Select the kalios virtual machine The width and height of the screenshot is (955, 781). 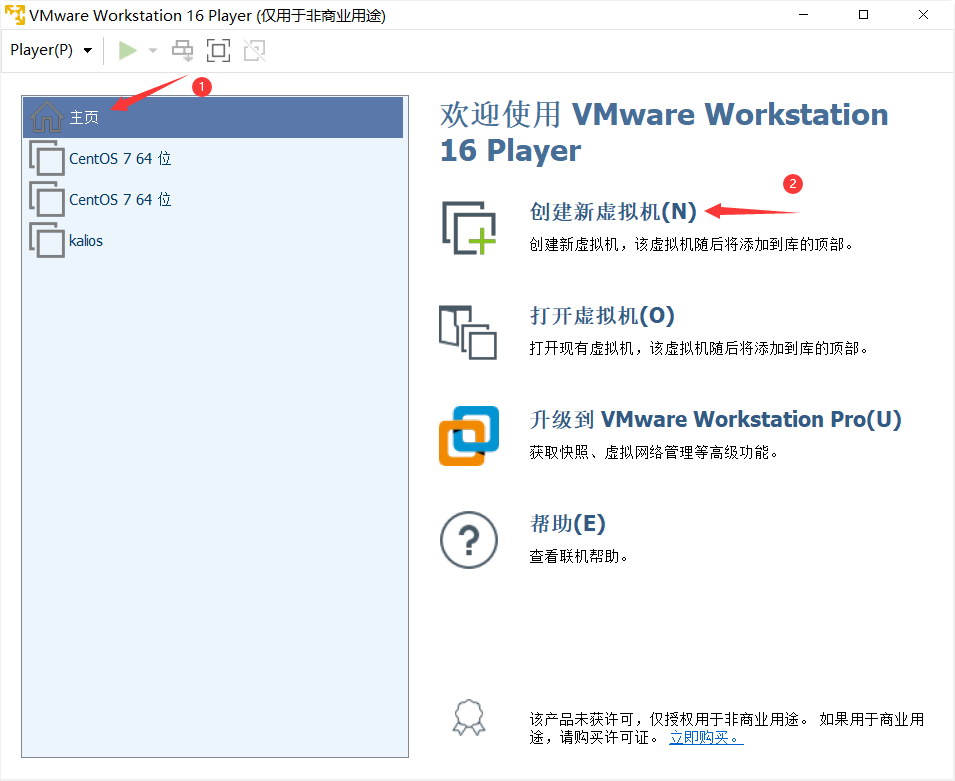click(213, 241)
